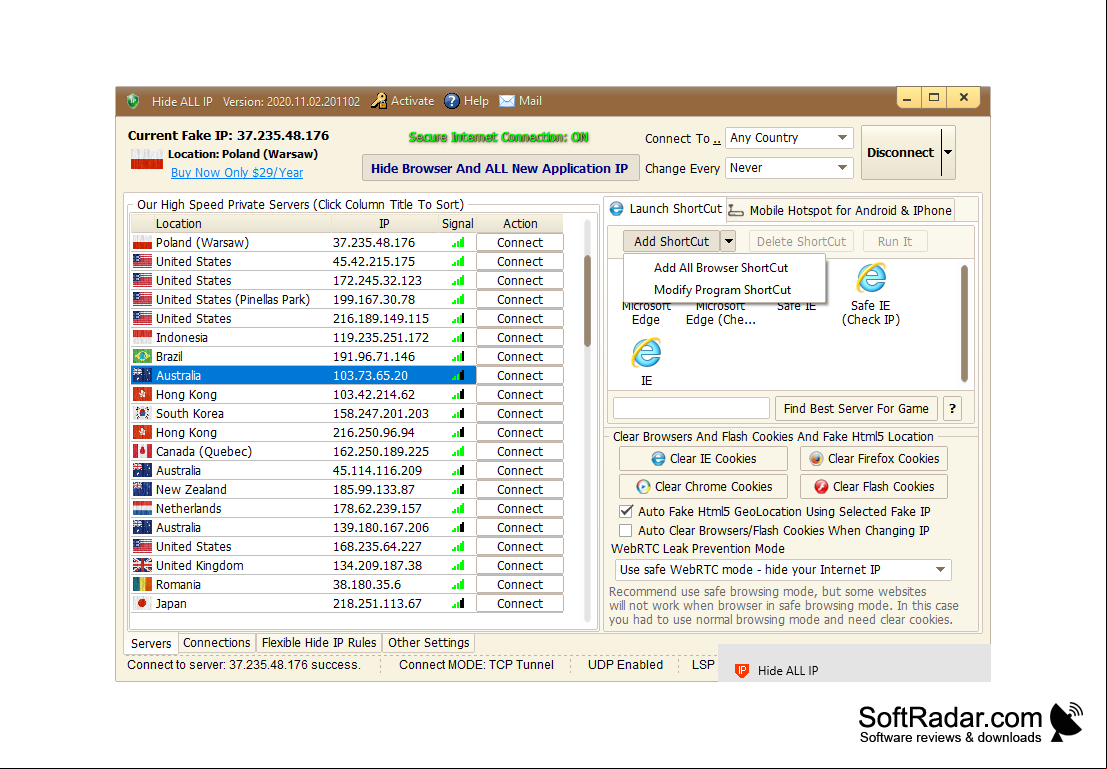The height and width of the screenshot is (769, 1107).
Task: Click the server list vertical scrollbar thumb
Action: [587, 301]
